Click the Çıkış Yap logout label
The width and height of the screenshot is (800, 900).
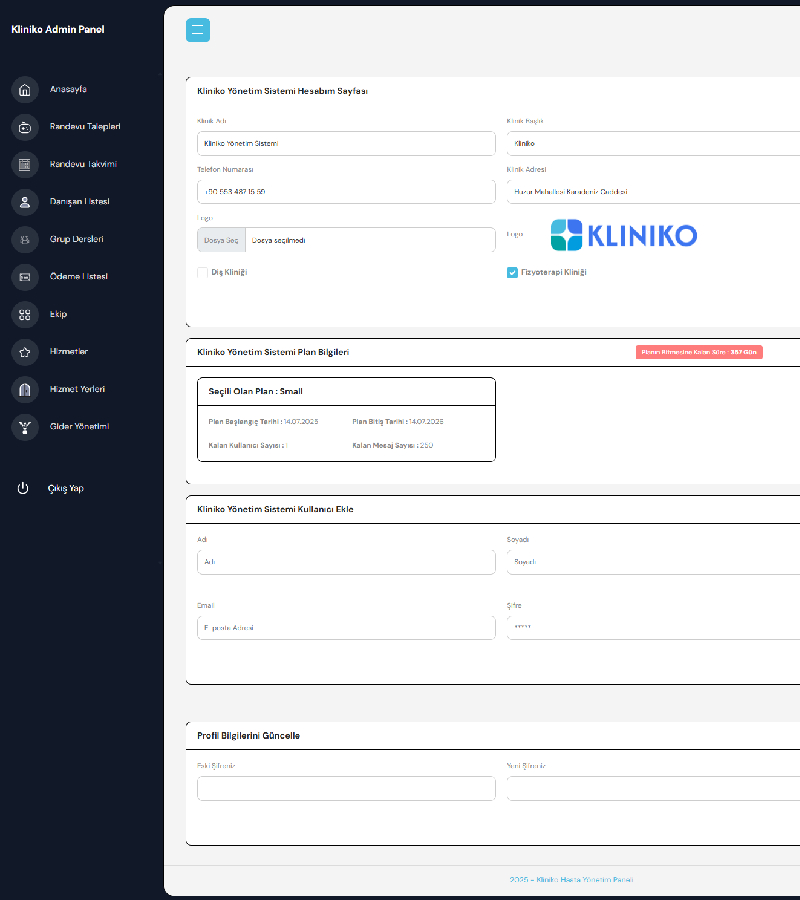pyautogui.click(x=65, y=488)
